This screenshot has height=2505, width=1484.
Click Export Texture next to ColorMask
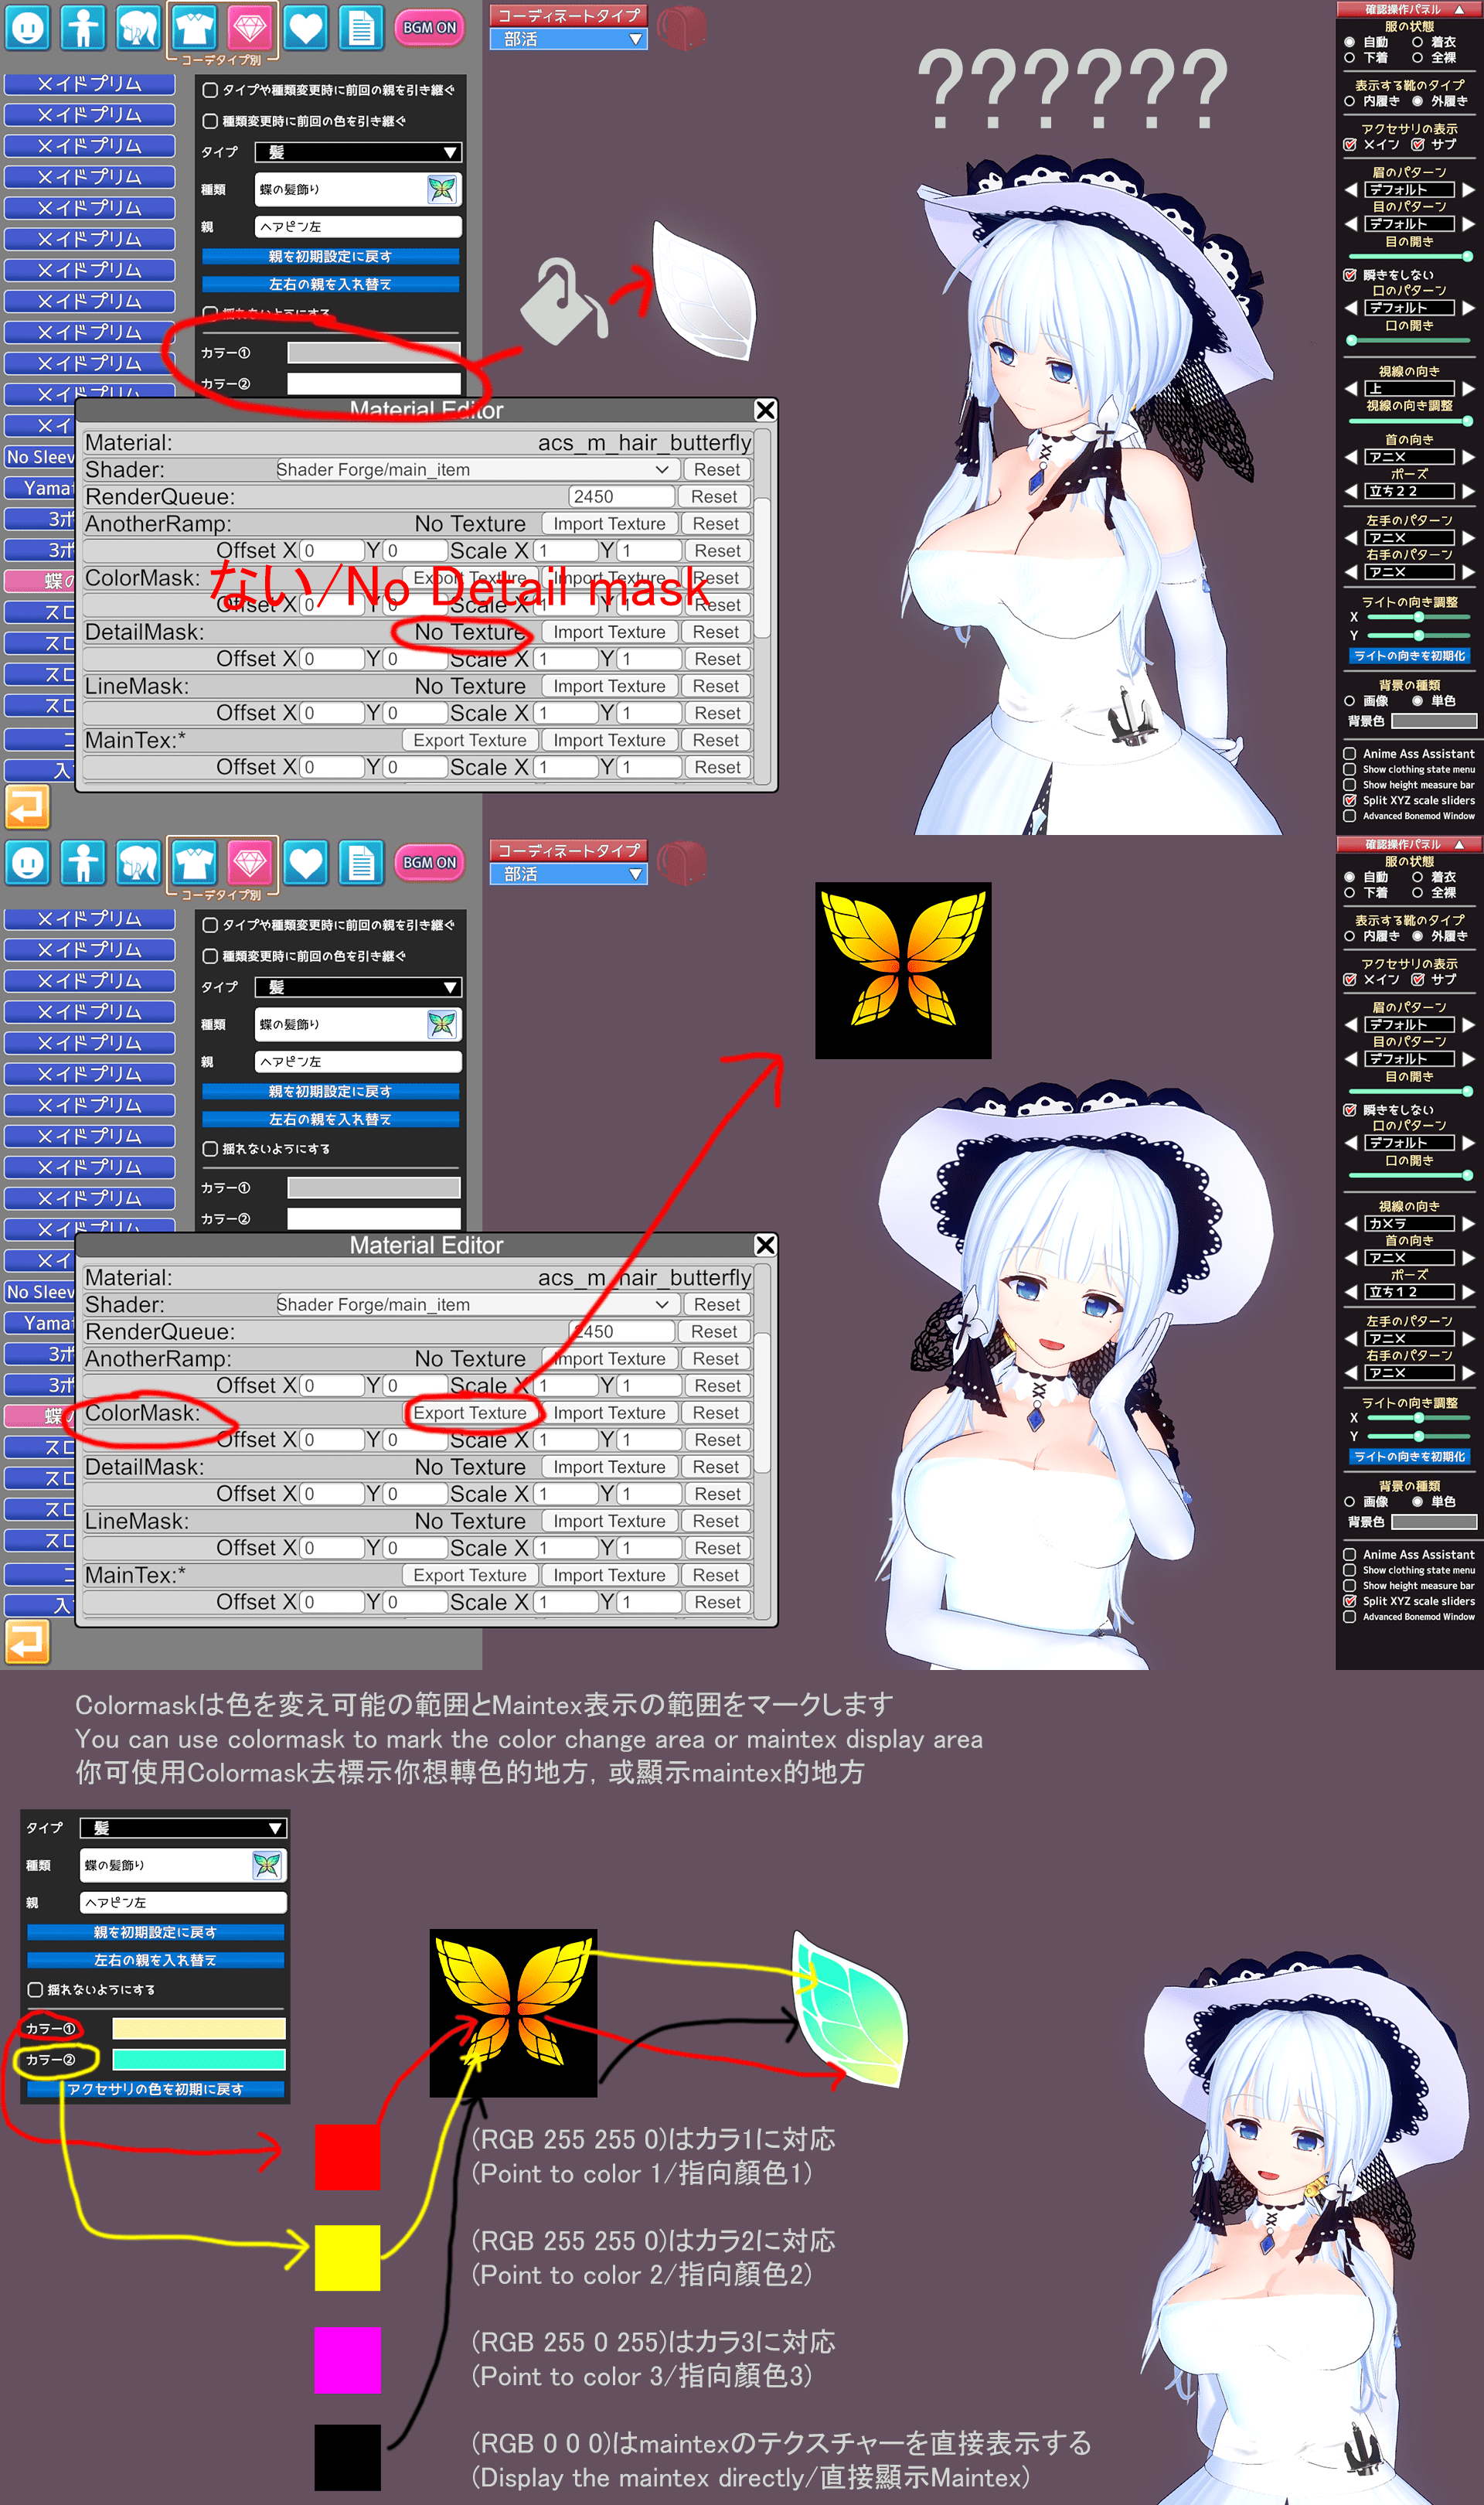(x=471, y=1412)
